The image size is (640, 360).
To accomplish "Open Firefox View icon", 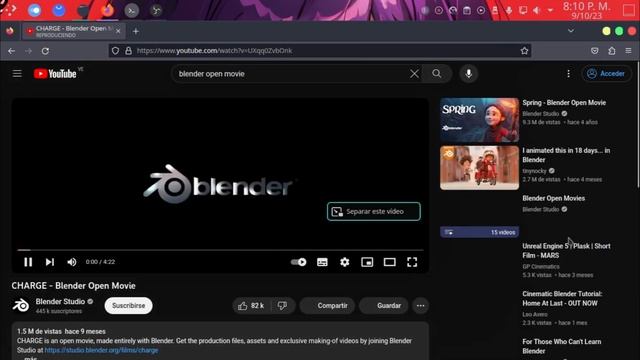I will tap(10, 31).
